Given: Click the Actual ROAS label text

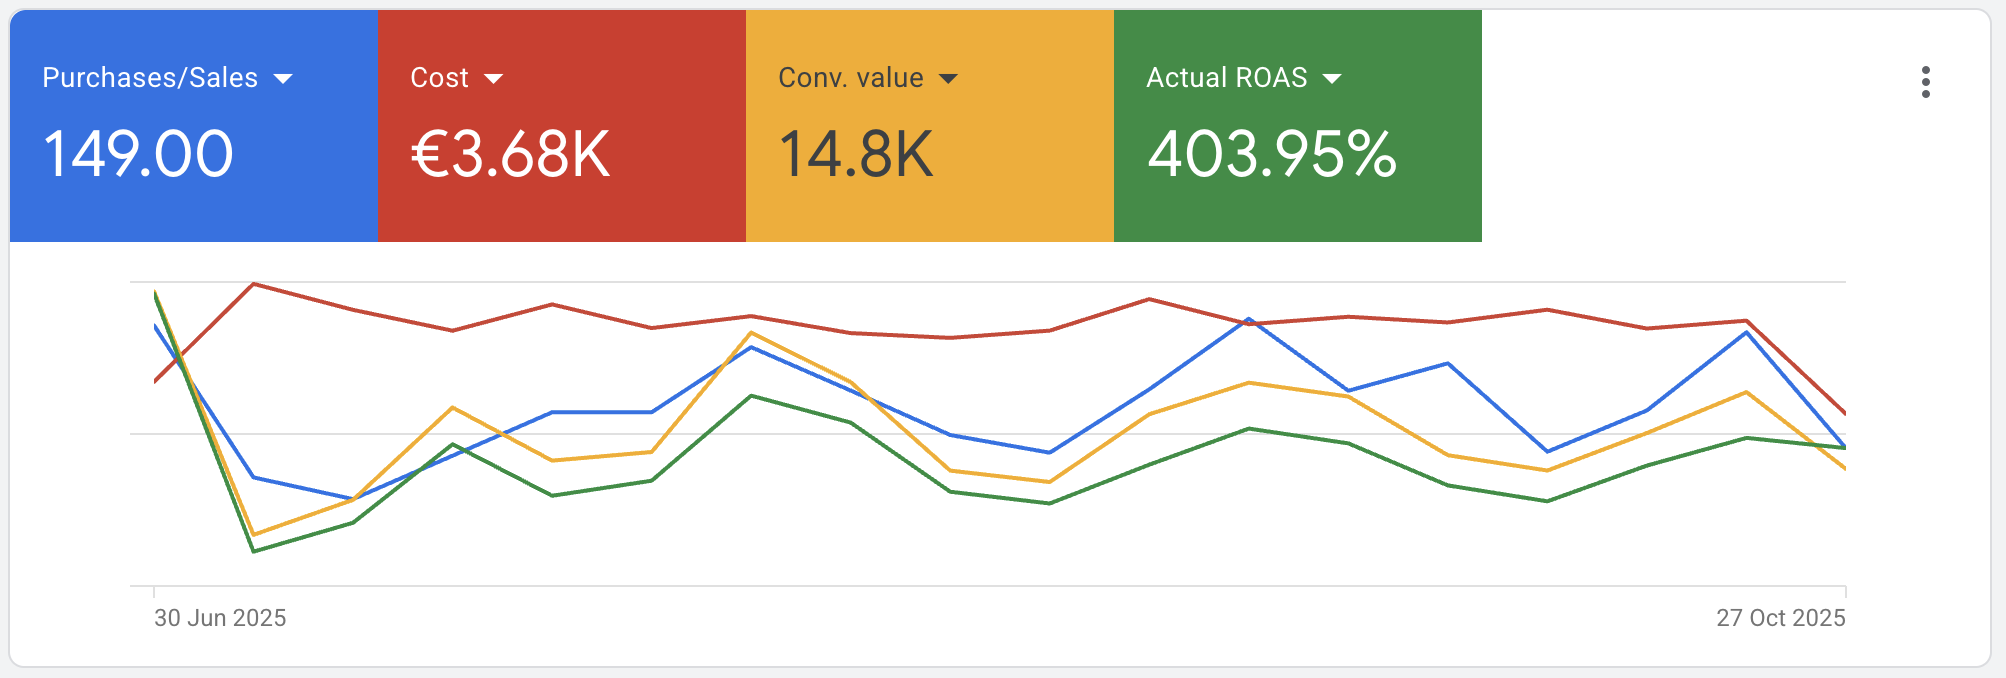Looking at the screenshot, I should click(x=1226, y=78).
